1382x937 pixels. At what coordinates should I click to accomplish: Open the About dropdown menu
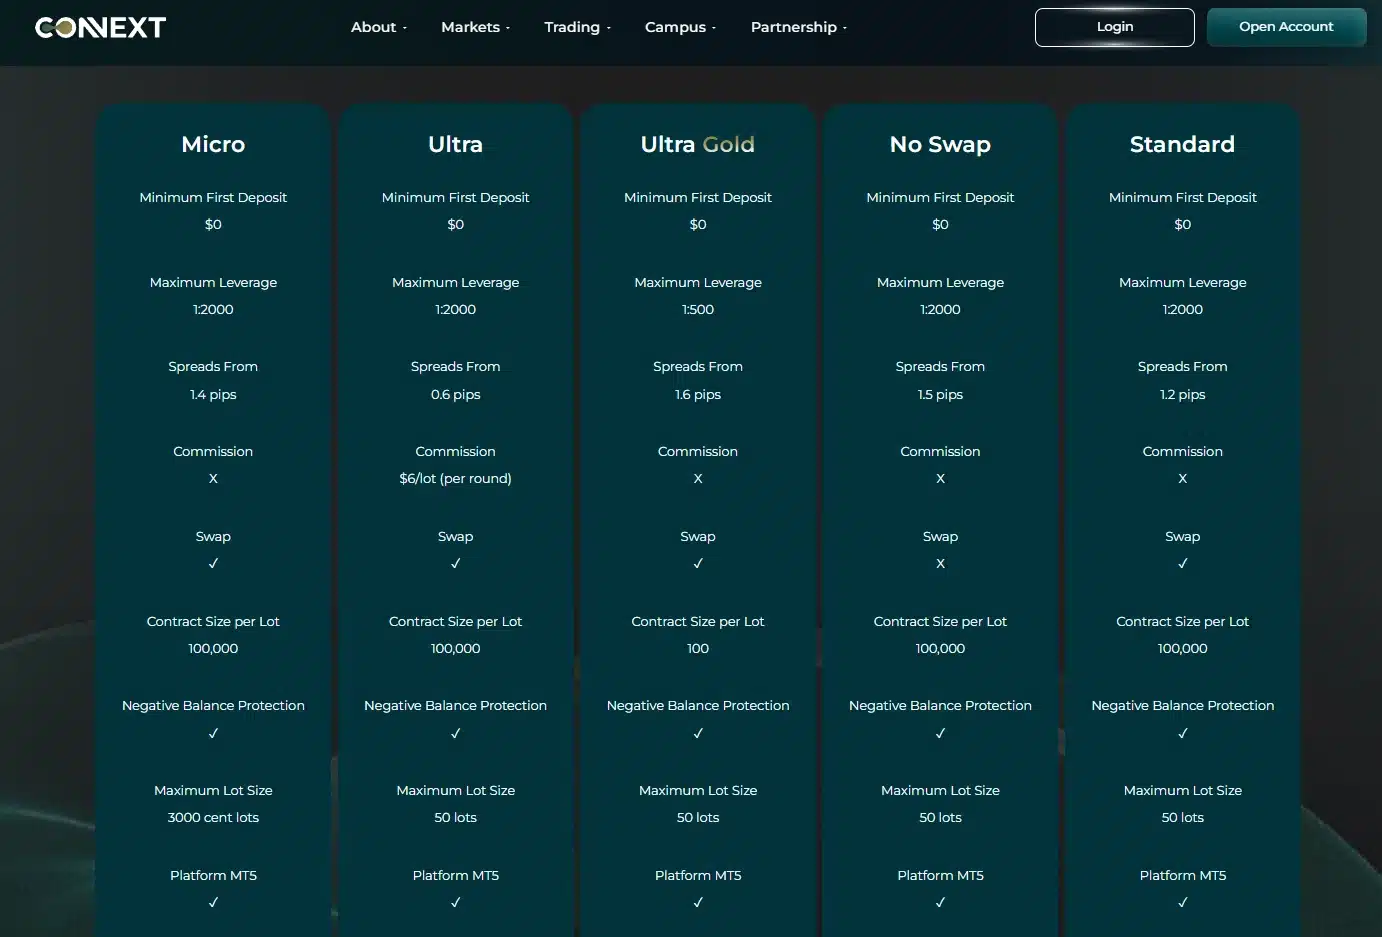coord(378,28)
